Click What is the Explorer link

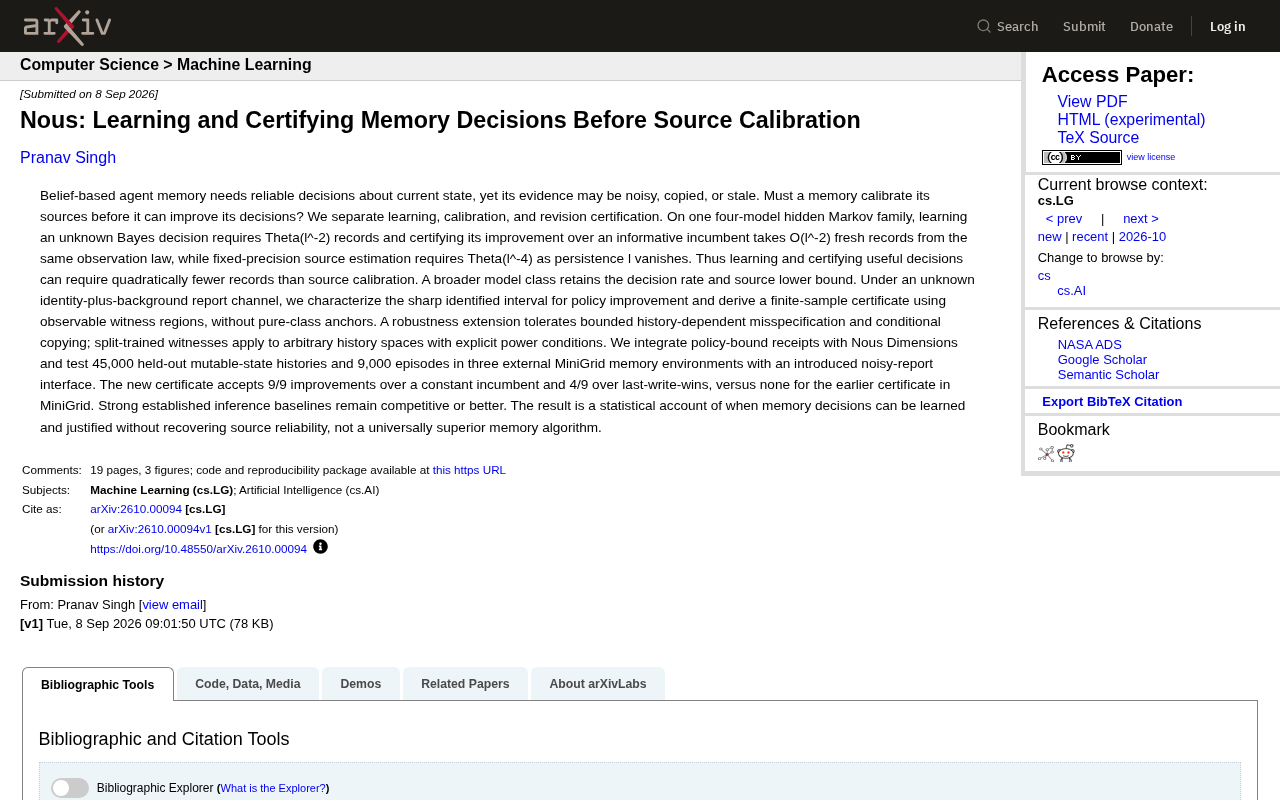(273, 788)
